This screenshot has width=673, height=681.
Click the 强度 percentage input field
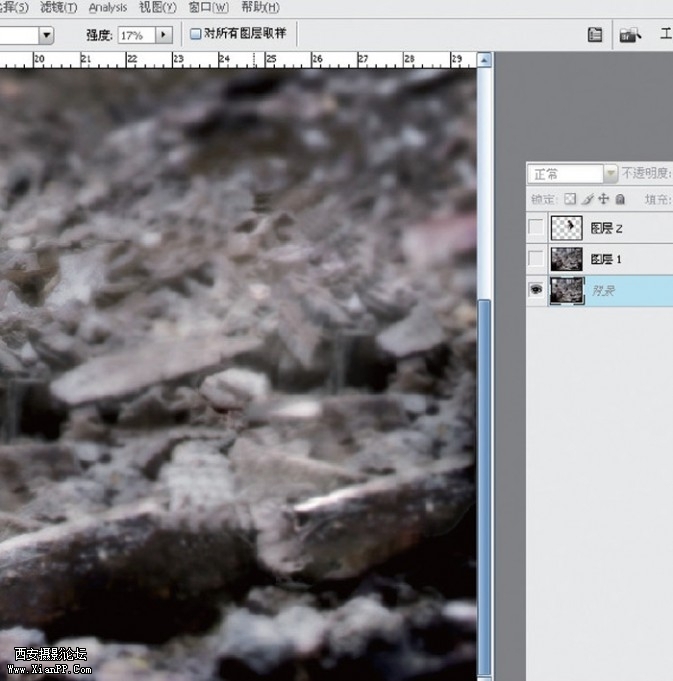[x=134, y=35]
